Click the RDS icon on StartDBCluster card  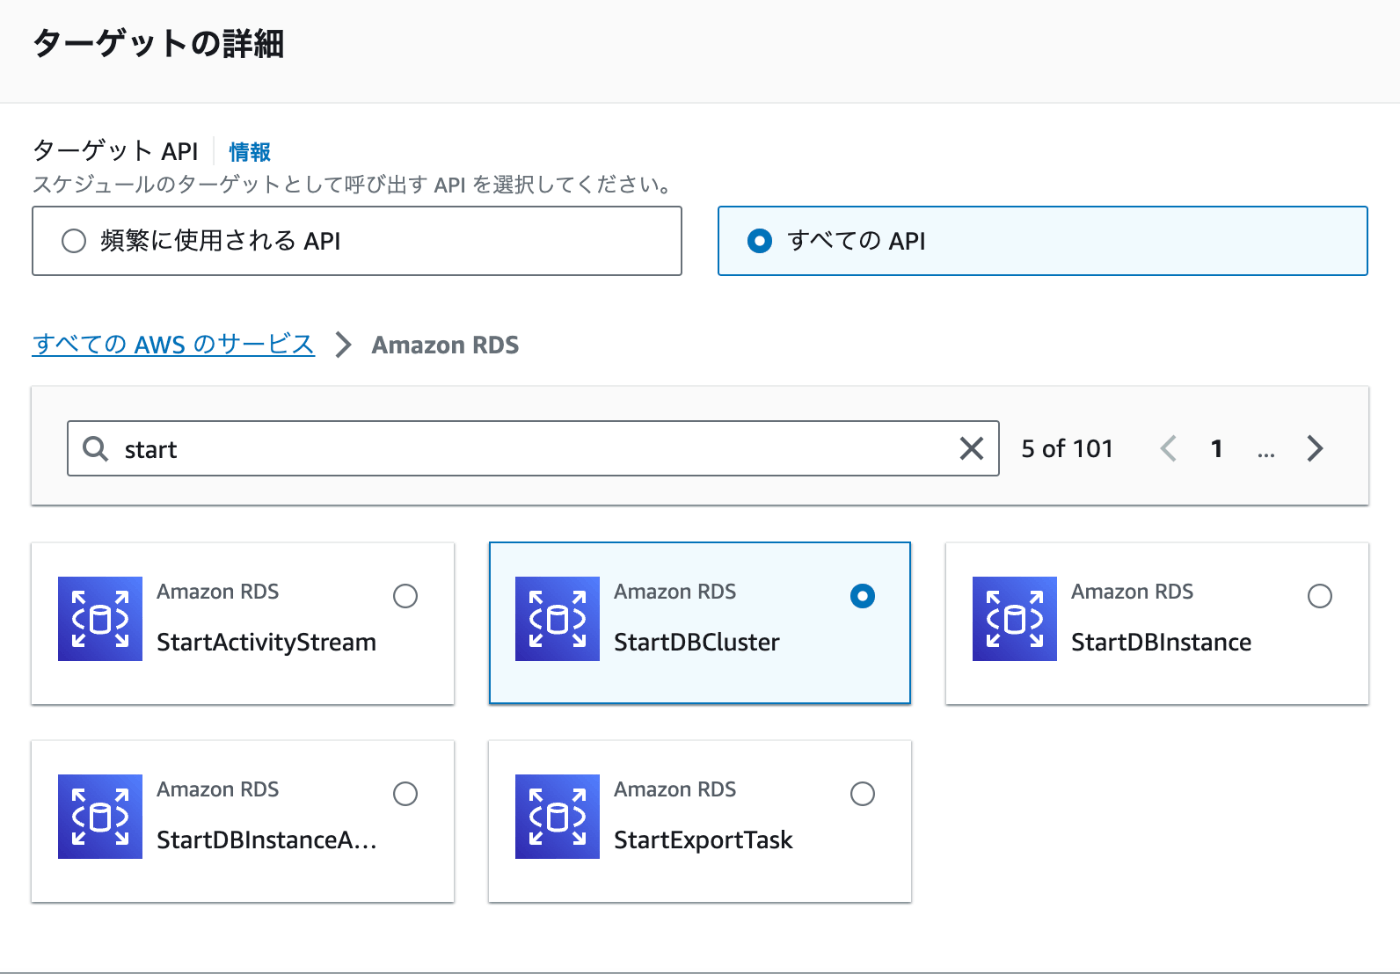pyautogui.click(x=557, y=619)
